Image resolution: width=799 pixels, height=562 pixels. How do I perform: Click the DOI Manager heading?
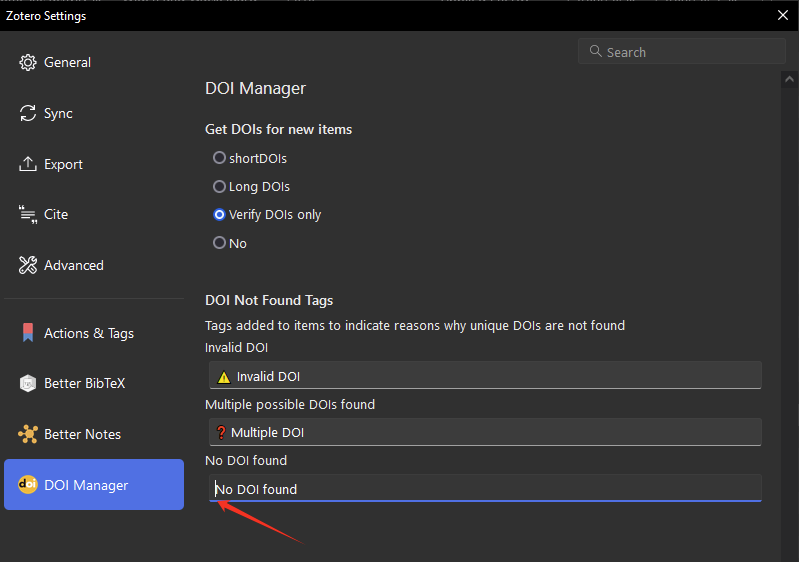[255, 88]
